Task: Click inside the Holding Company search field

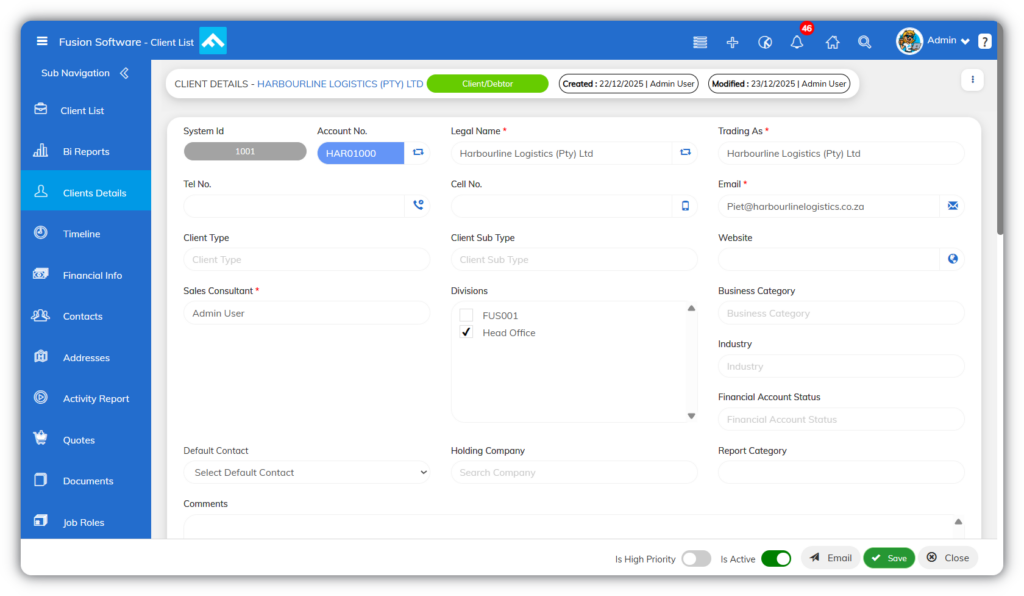Action: [573, 473]
